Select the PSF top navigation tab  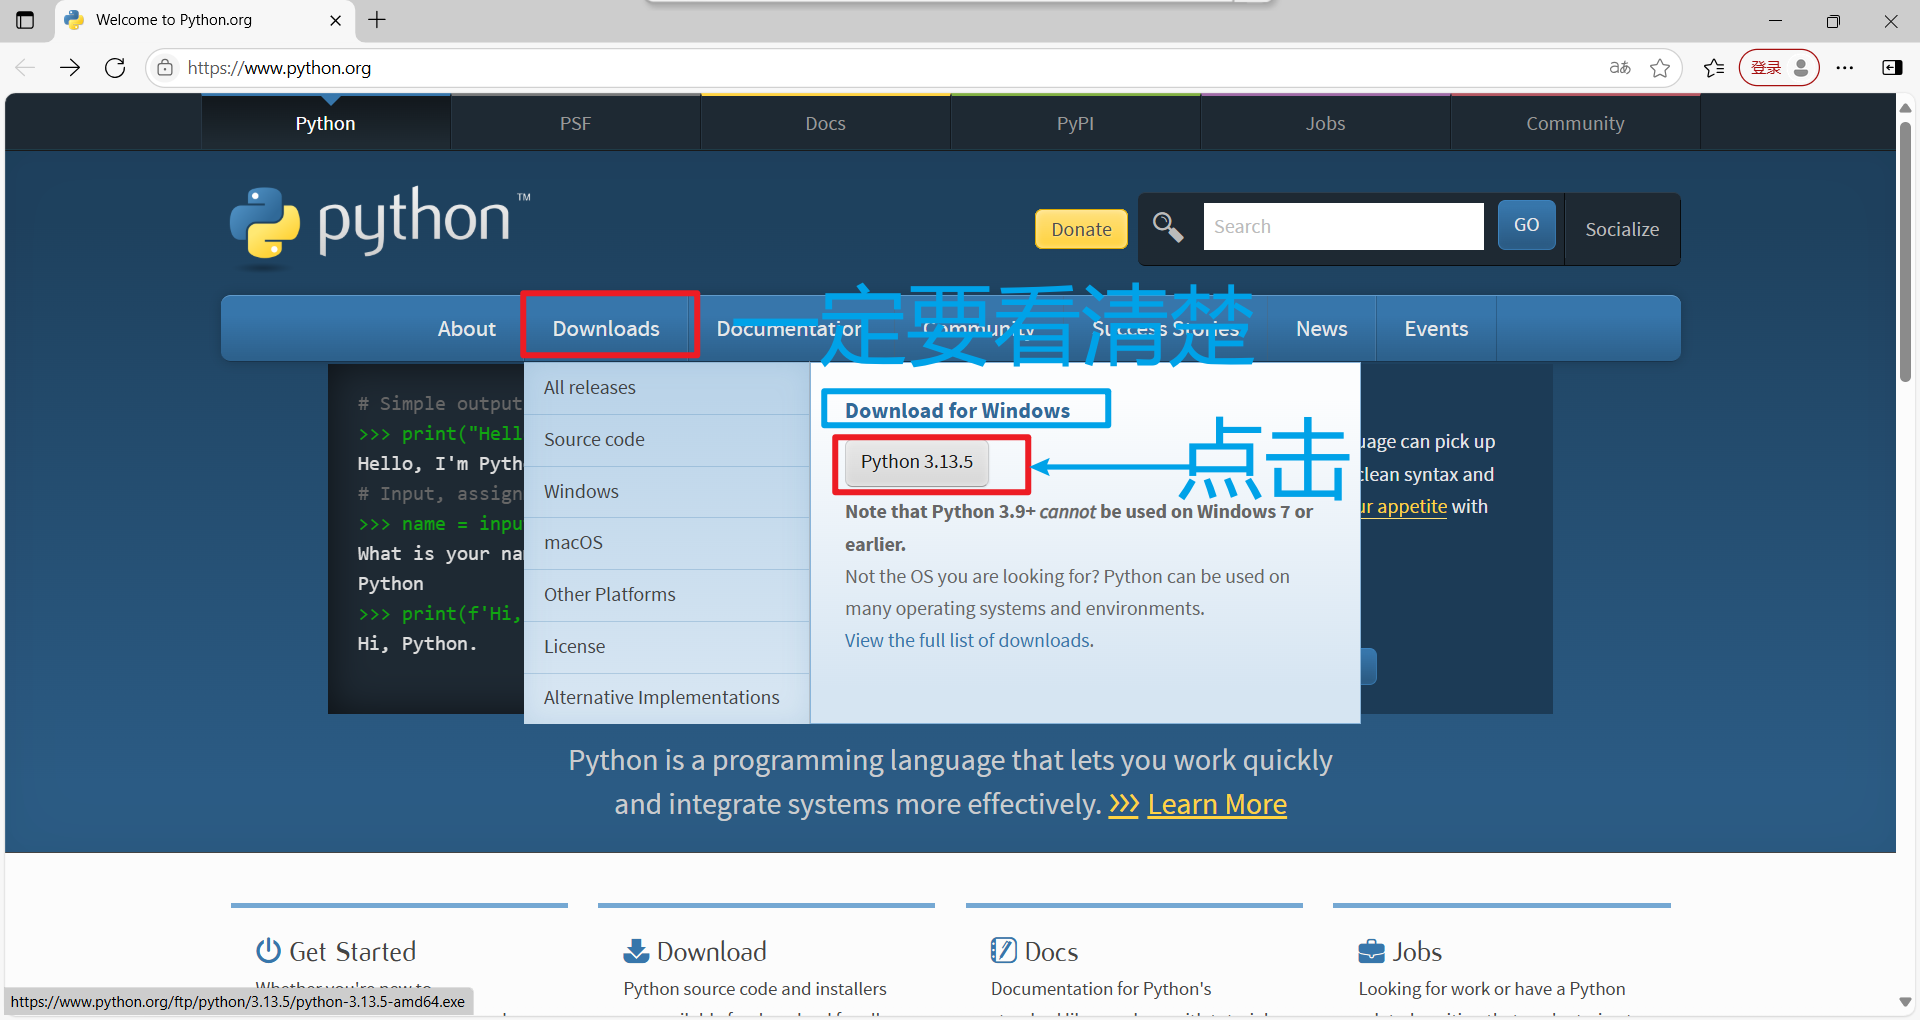[x=576, y=123]
